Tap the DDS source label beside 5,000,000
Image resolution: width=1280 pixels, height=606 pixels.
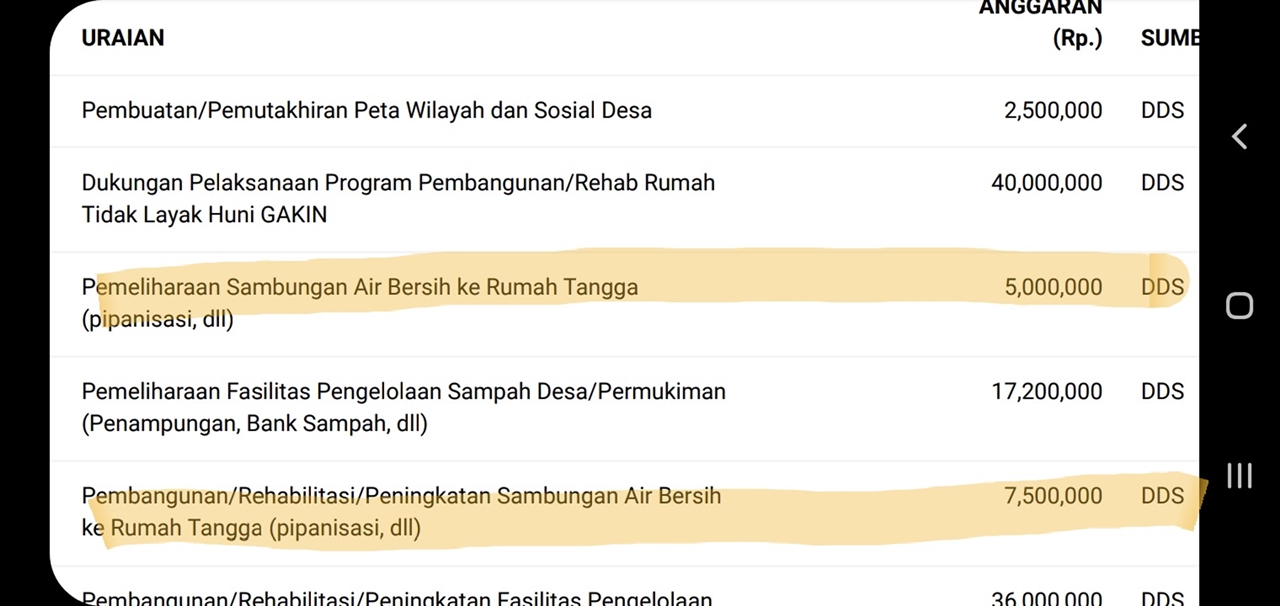[x=1162, y=287]
